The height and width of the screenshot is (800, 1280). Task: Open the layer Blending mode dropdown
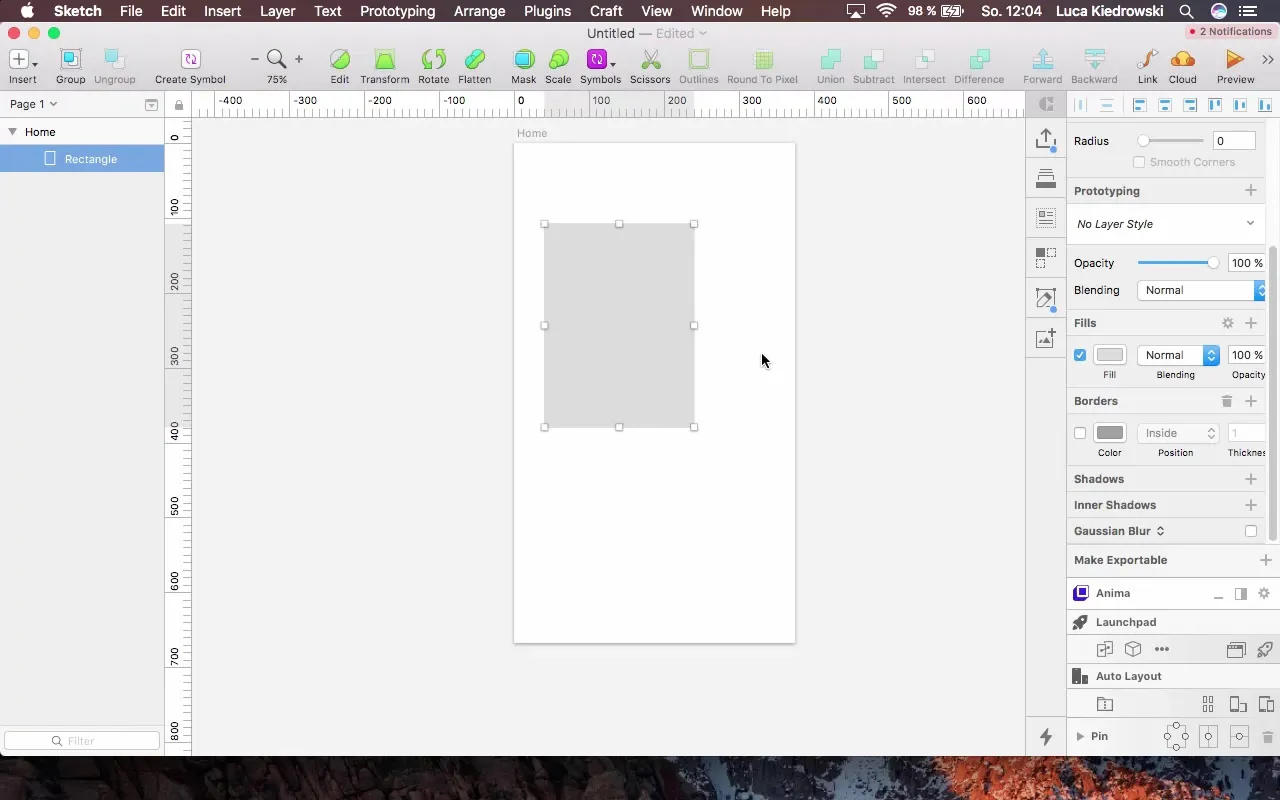[x=1202, y=290]
